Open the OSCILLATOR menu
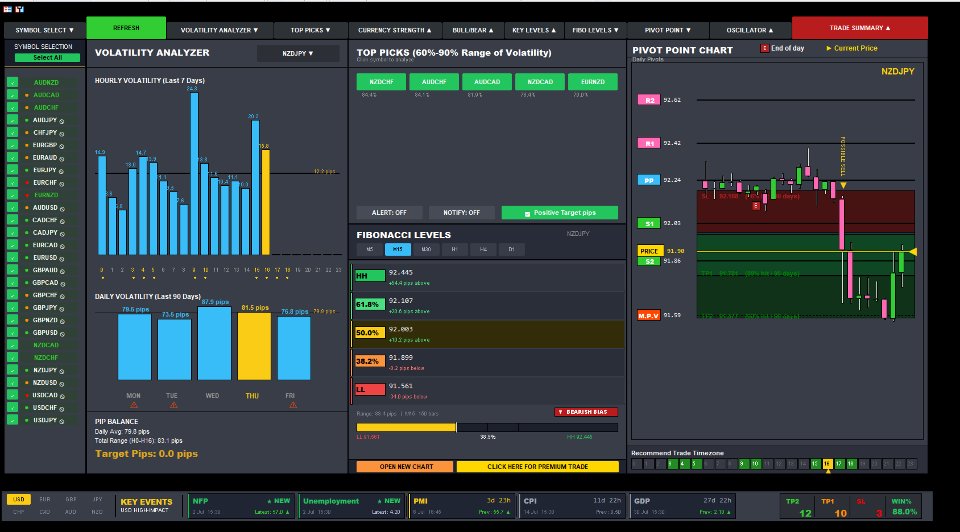The height and width of the screenshot is (532, 960). [x=749, y=30]
